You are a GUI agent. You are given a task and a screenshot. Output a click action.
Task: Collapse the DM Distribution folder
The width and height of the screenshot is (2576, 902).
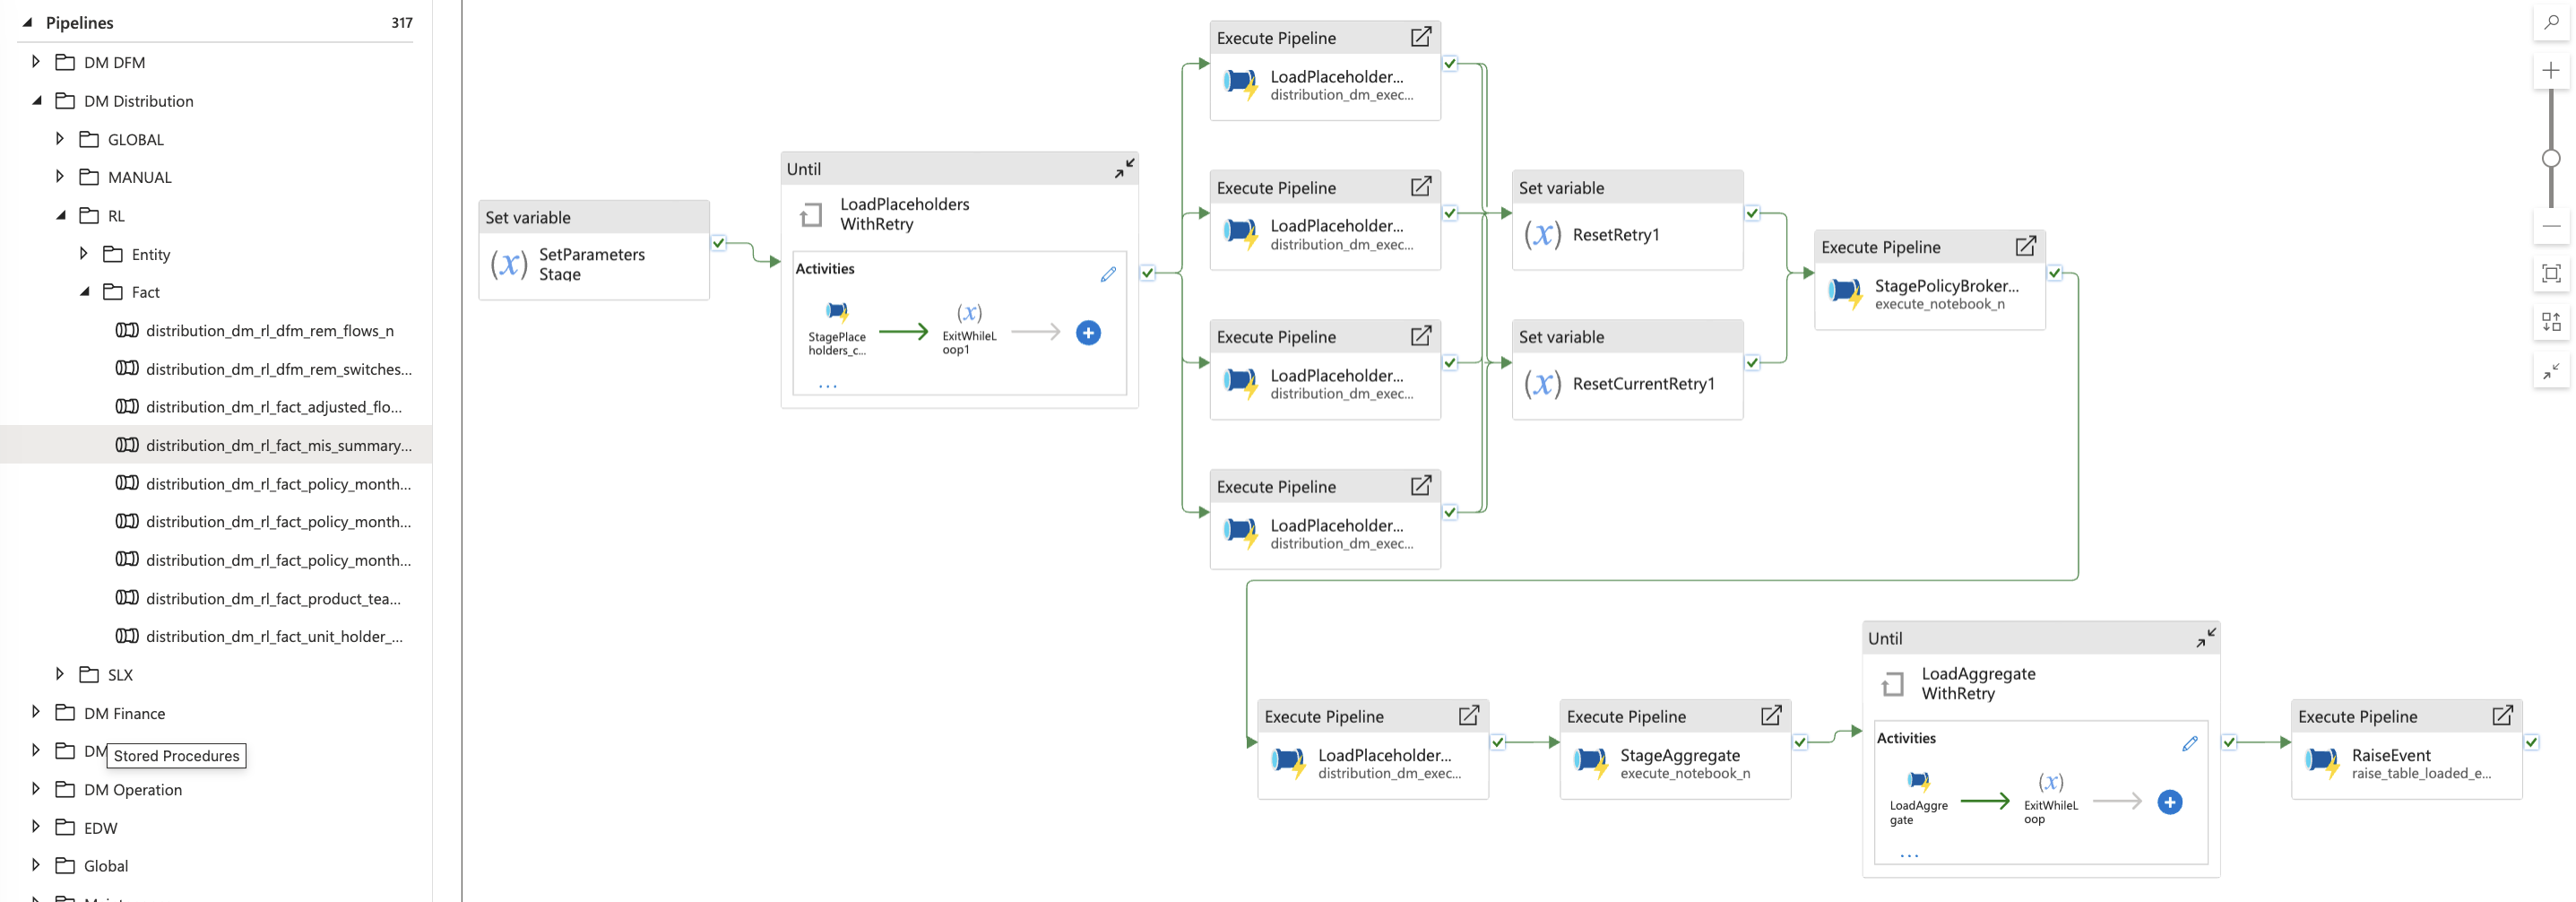36,100
